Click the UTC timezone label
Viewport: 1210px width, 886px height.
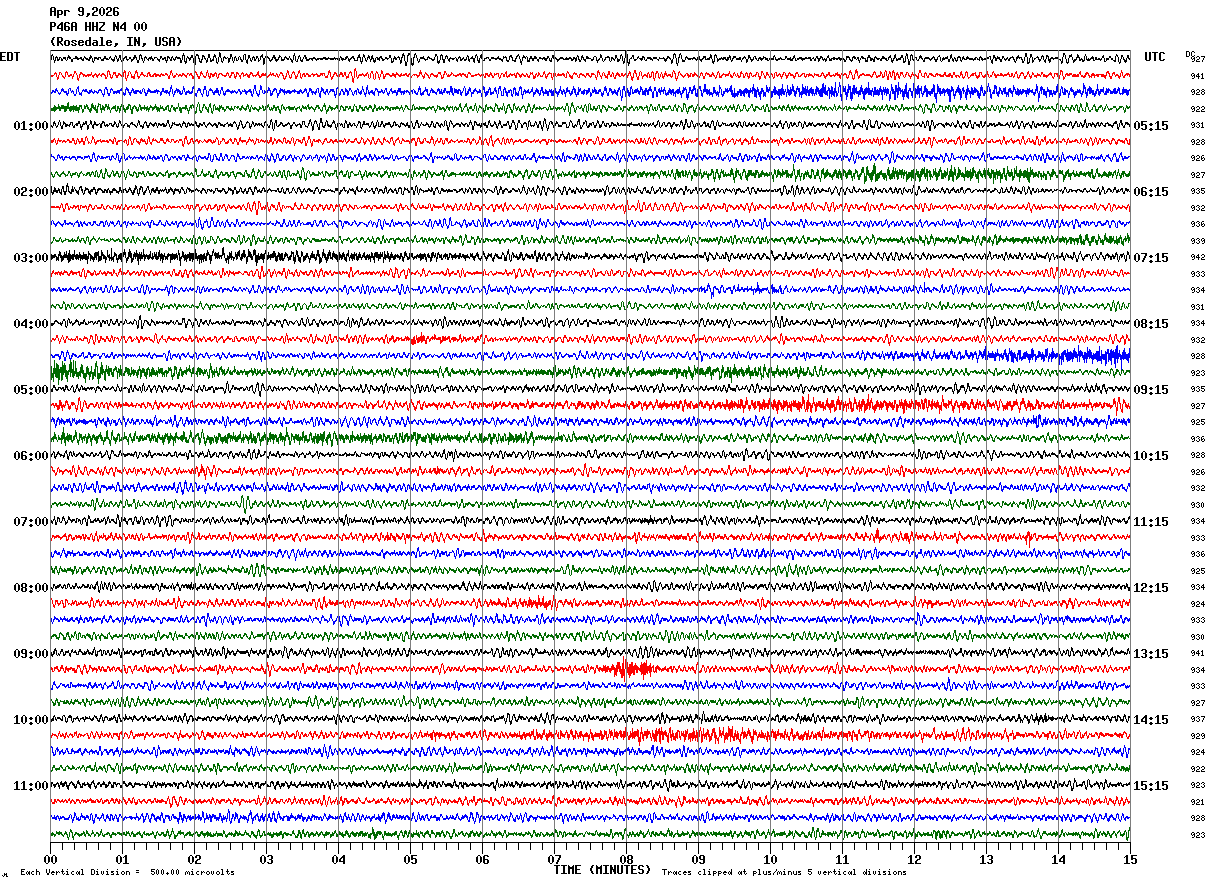tap(1155, 57)
